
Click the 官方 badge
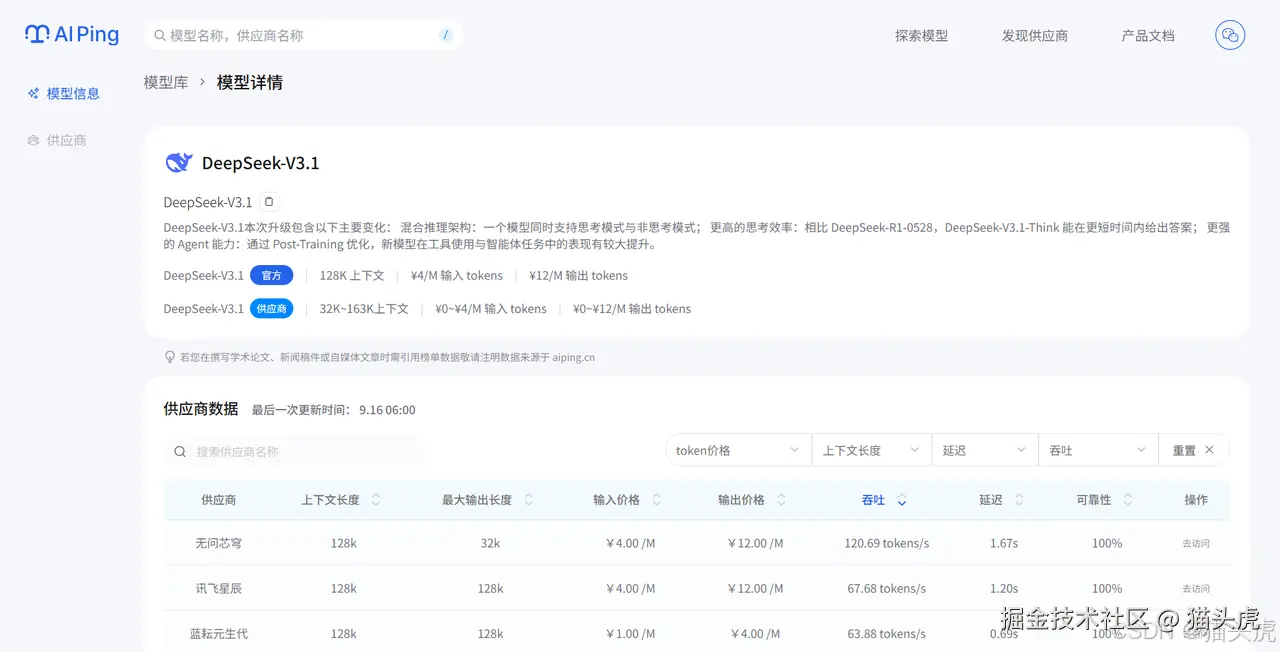tap(271, 275)
